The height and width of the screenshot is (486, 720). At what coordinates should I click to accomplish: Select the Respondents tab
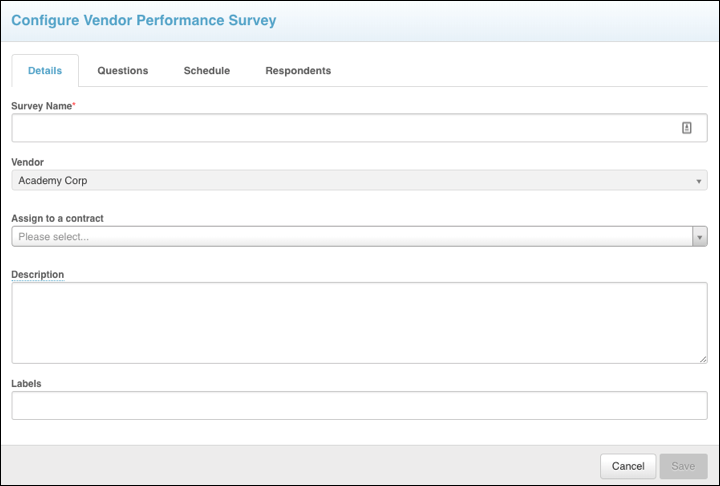[298, 71]
